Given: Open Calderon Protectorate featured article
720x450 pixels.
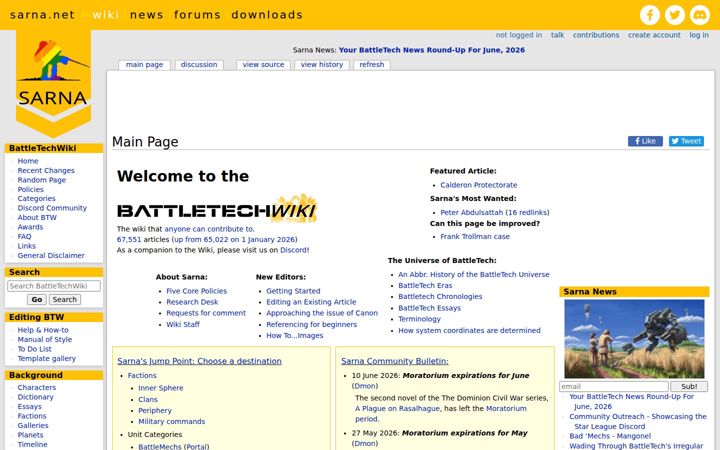Looking at the screenshot, I should (x=478, y=185).
